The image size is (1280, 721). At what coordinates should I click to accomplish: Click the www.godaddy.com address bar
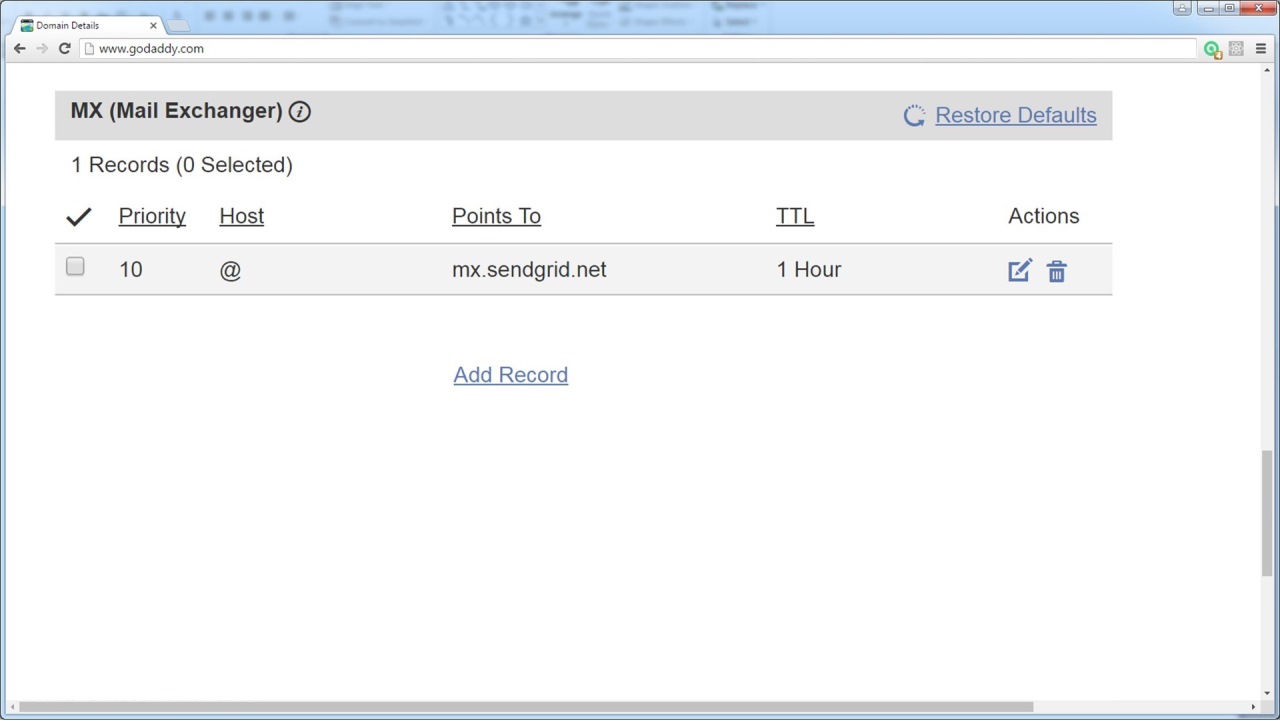638,48
